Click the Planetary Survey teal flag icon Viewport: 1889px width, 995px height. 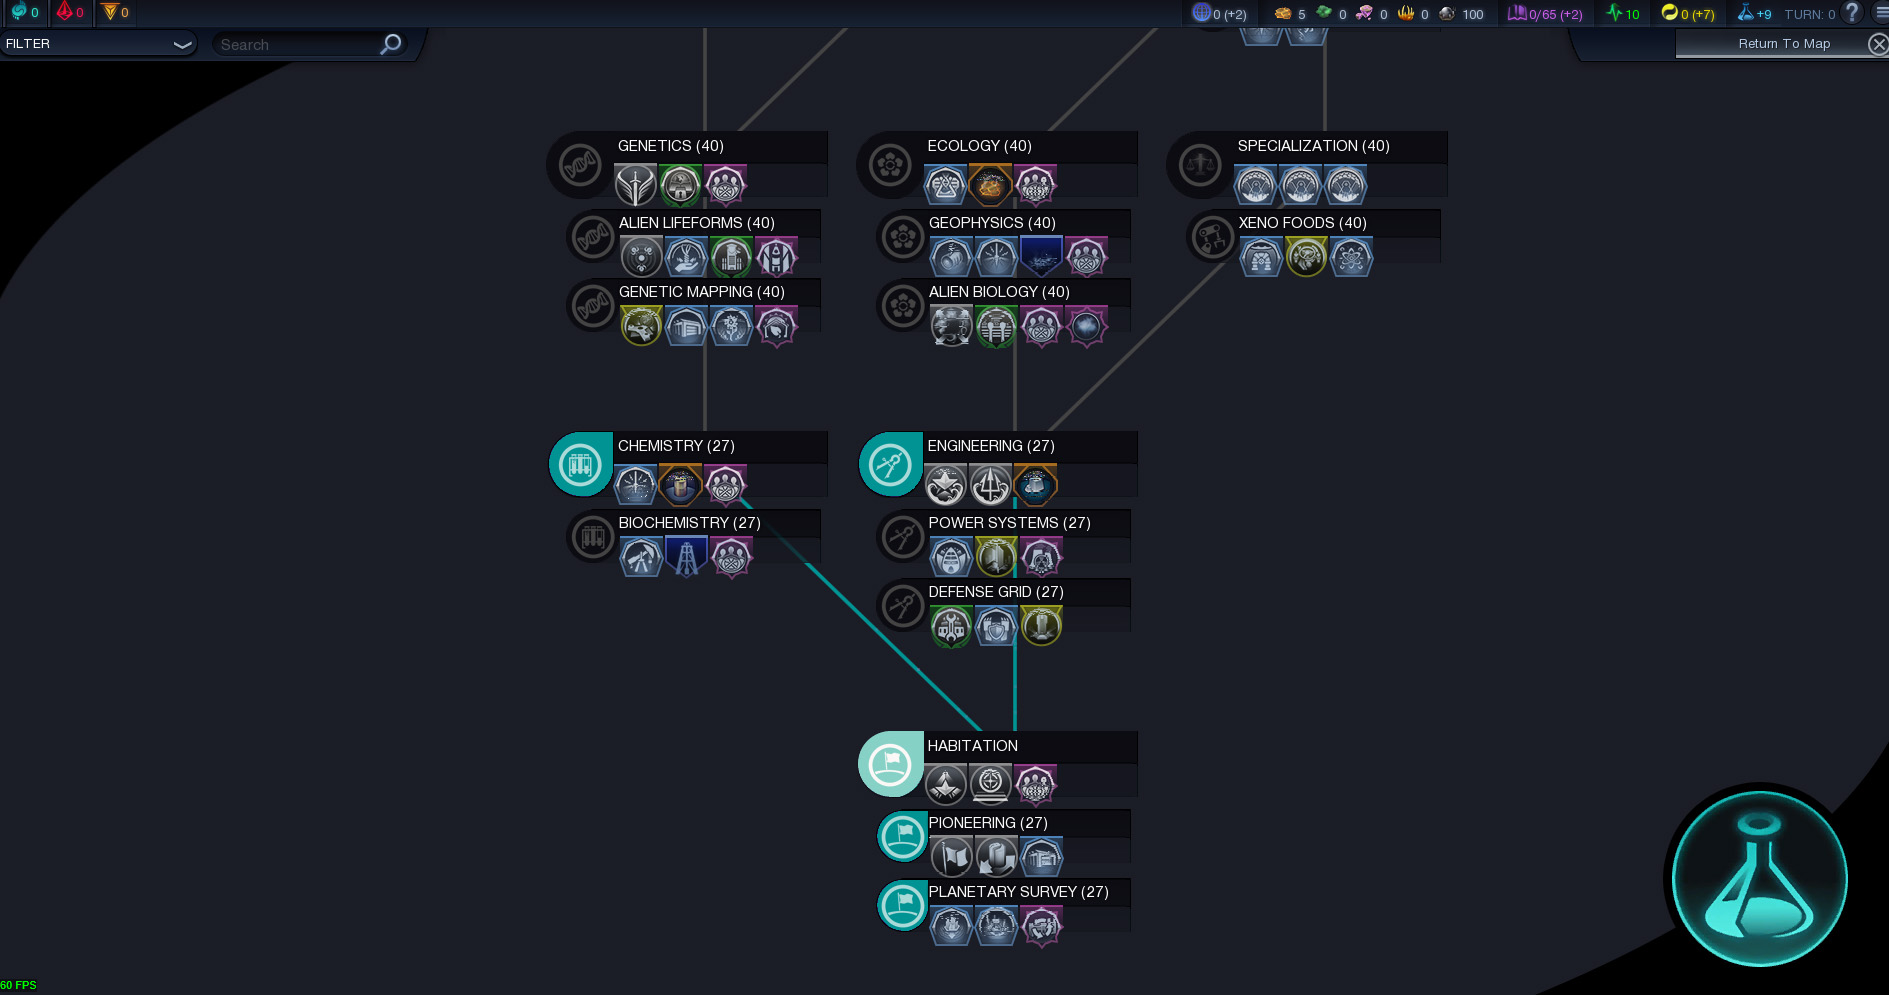pos(903,906)
